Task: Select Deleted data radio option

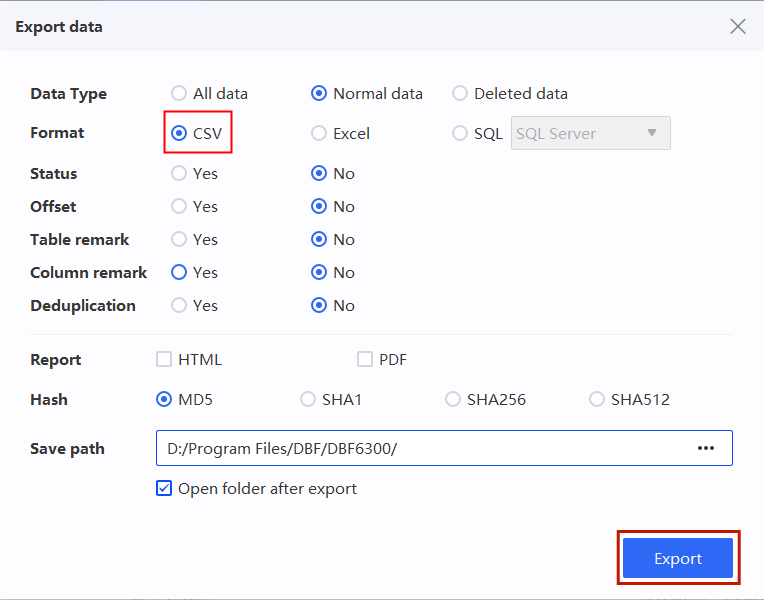Action: tap(460, 93)
